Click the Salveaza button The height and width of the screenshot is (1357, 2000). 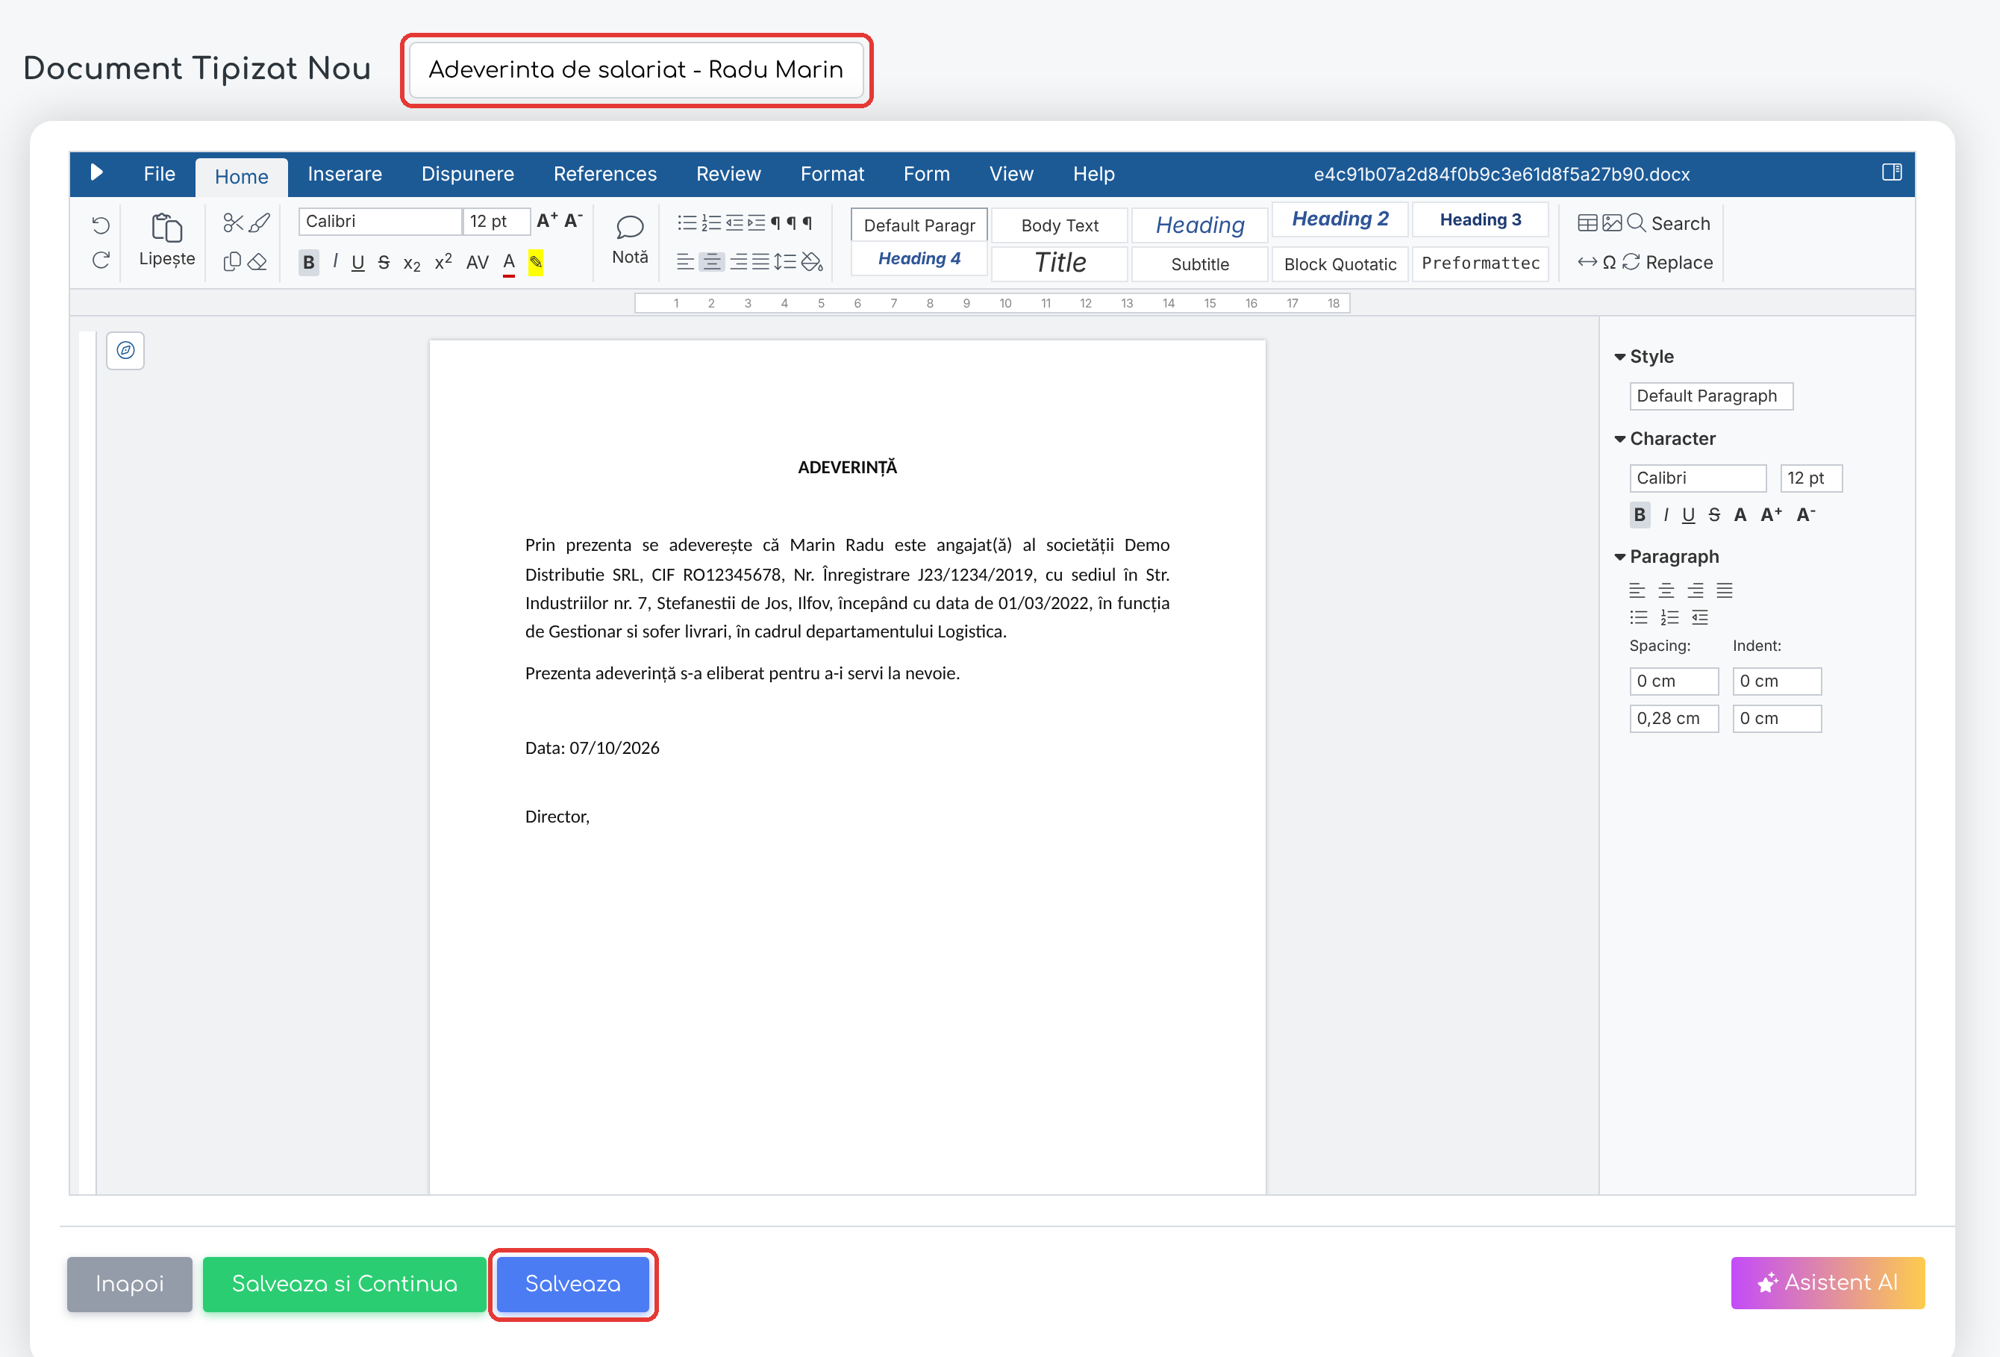point(573,1284)
